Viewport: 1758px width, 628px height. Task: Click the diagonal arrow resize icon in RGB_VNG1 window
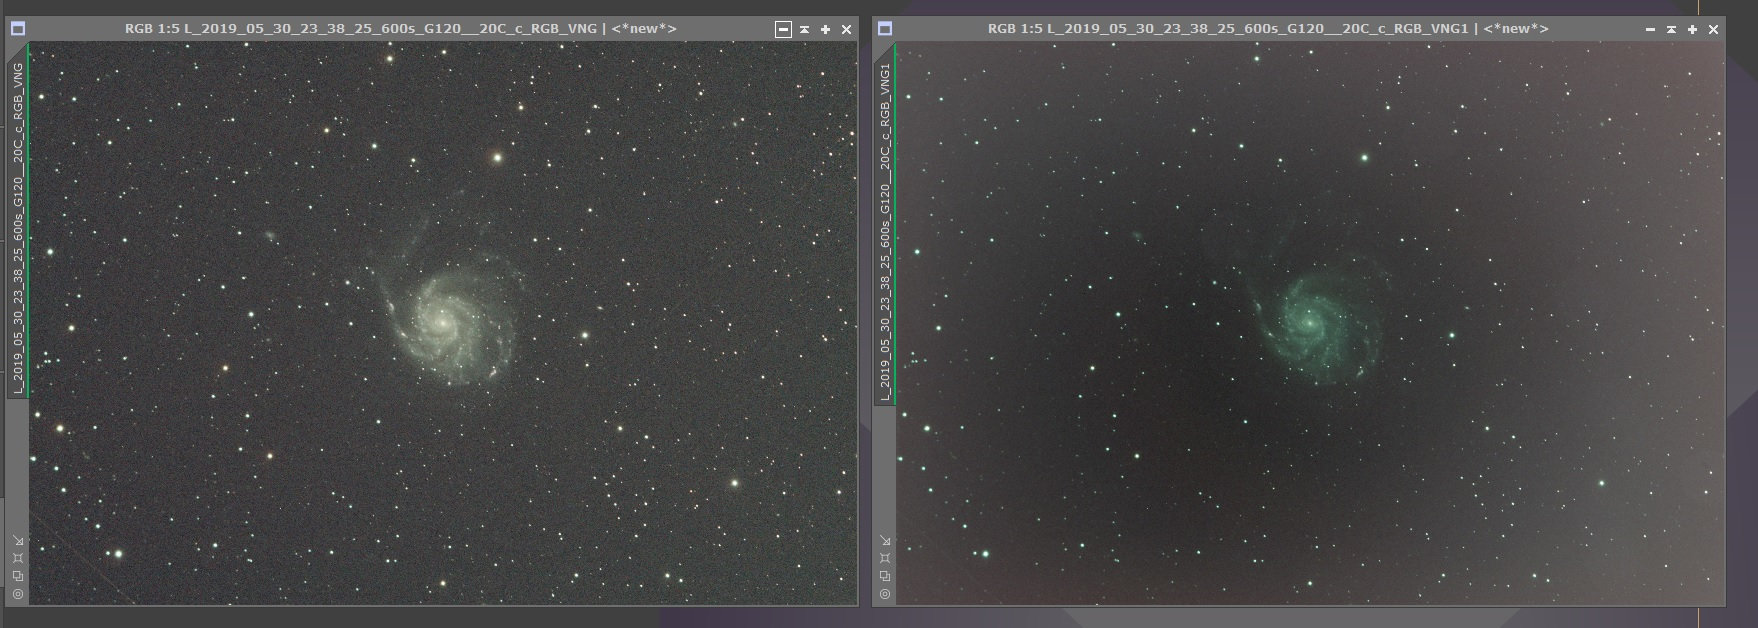885,540
